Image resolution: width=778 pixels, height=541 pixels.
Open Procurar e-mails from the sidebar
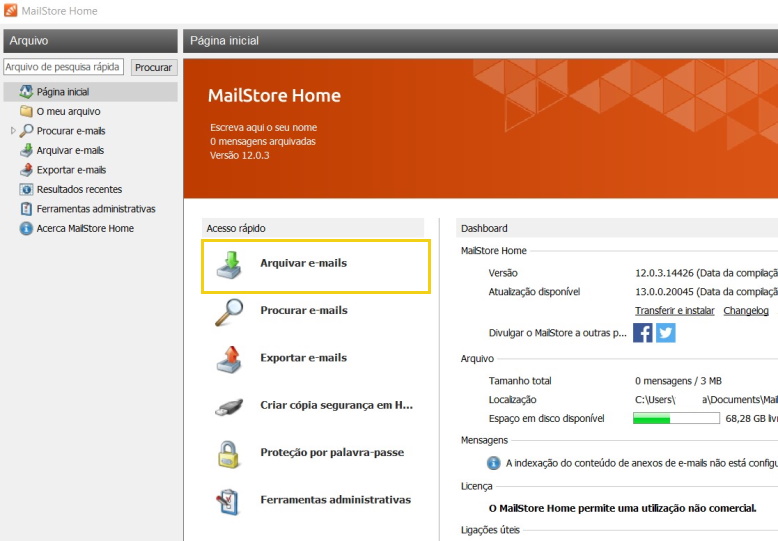pos(71,131)
